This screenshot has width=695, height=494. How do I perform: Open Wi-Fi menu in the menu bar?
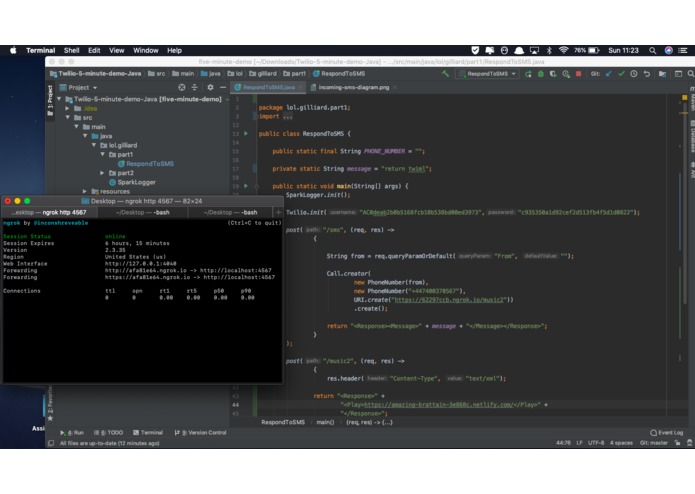coord(563,51)
